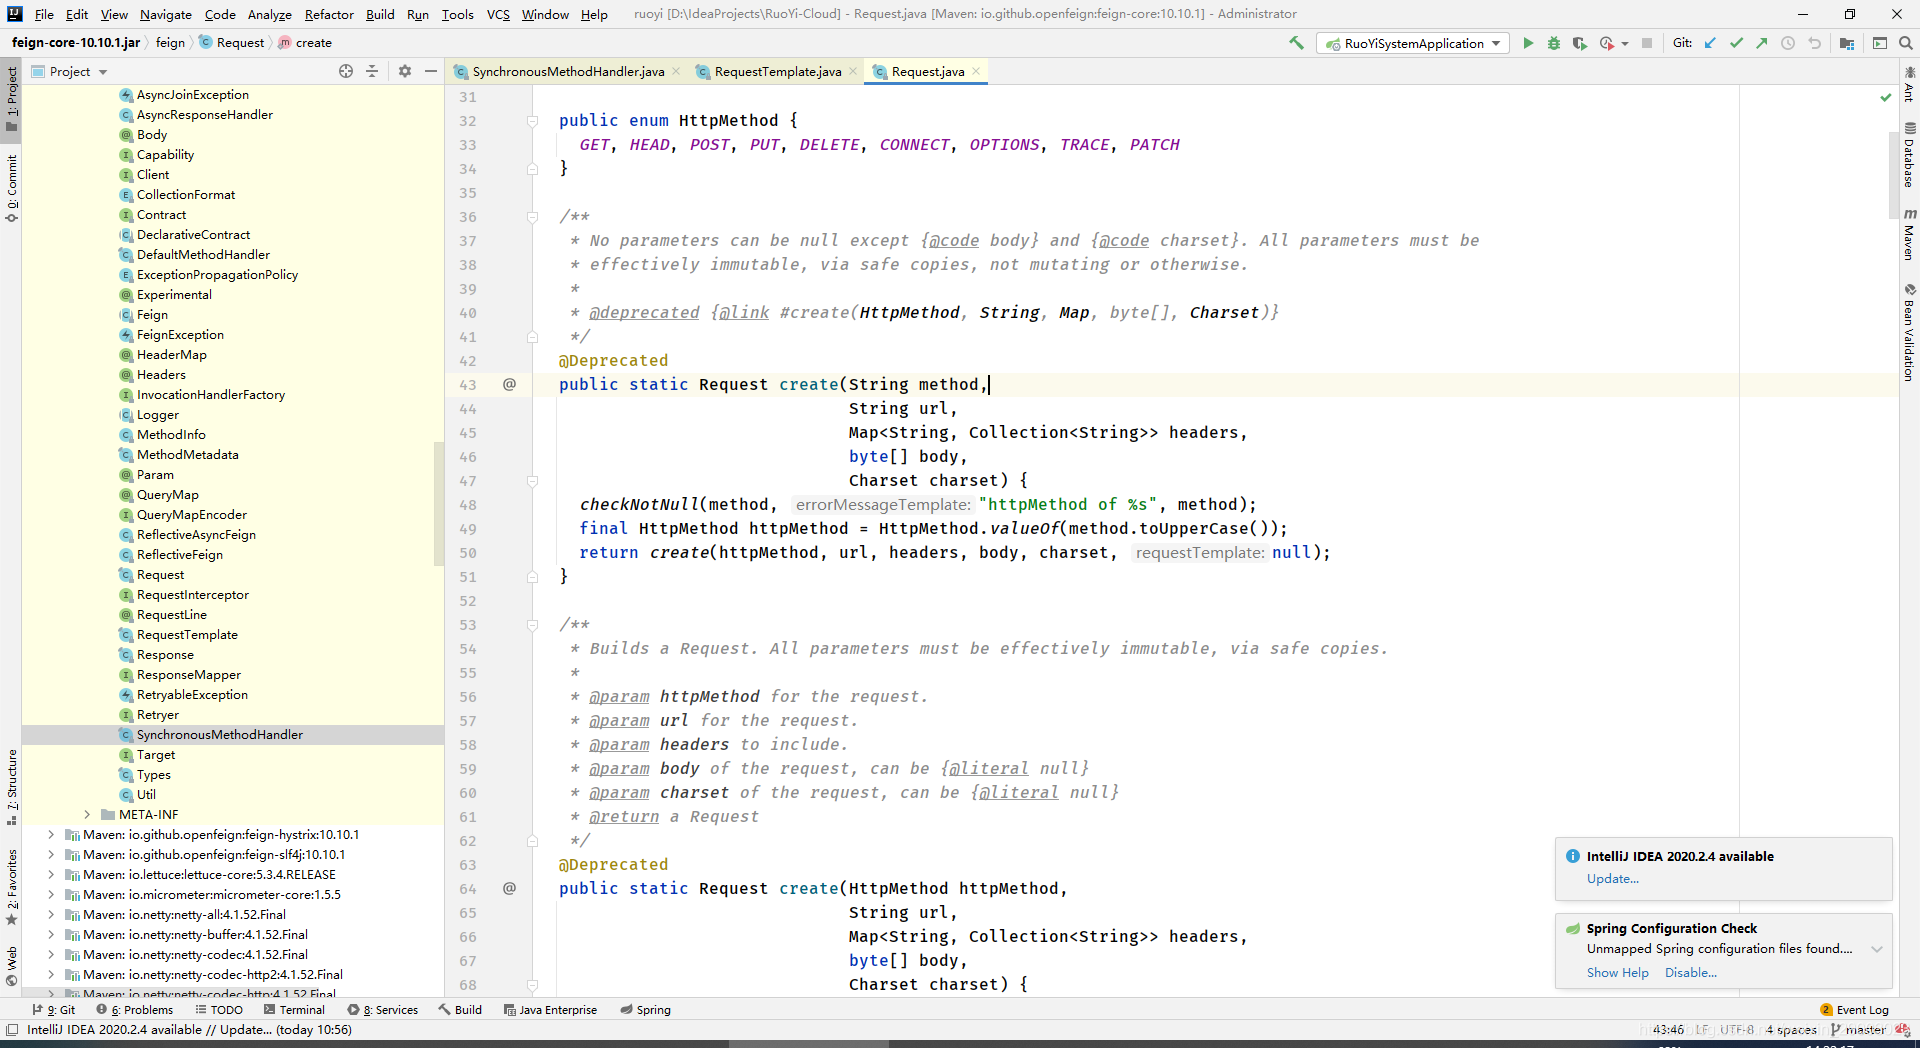Open the Ant tool window stripe

pyautogui.click(x=1909, y=84)
